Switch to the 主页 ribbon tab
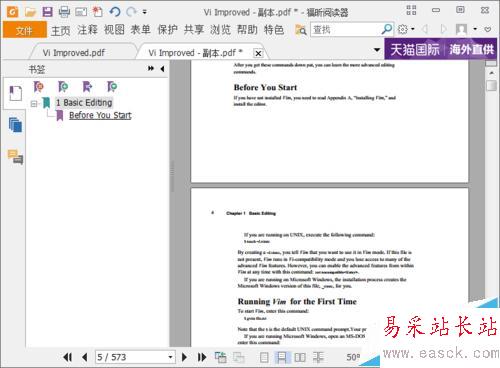Image resolution: width=500 pixels, height=368 pixels. tap(60, 30)
